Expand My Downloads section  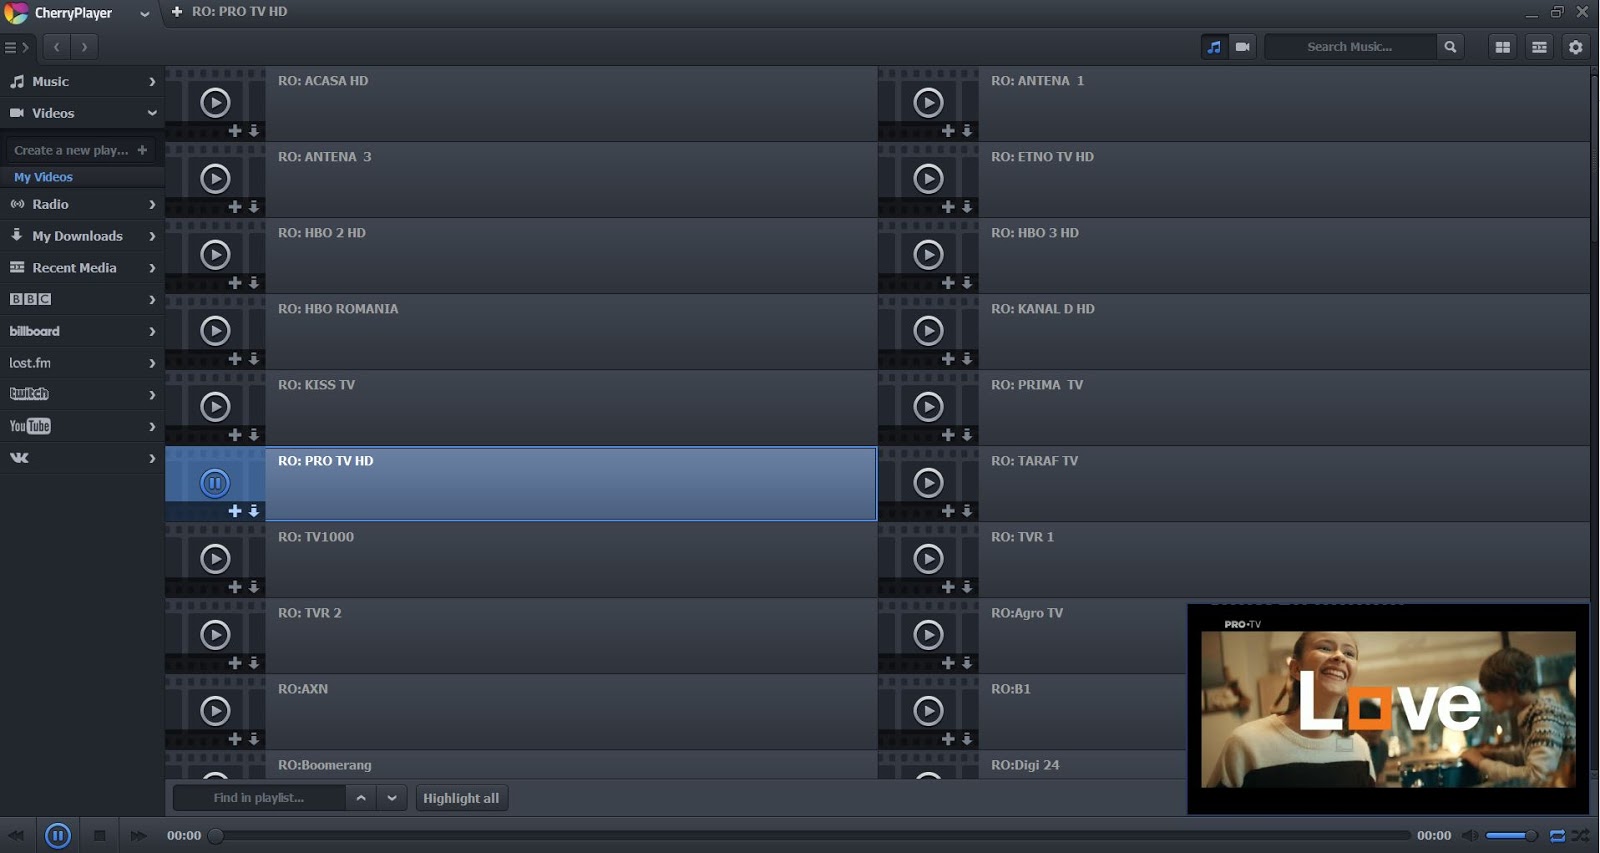(x=82, y=236)
